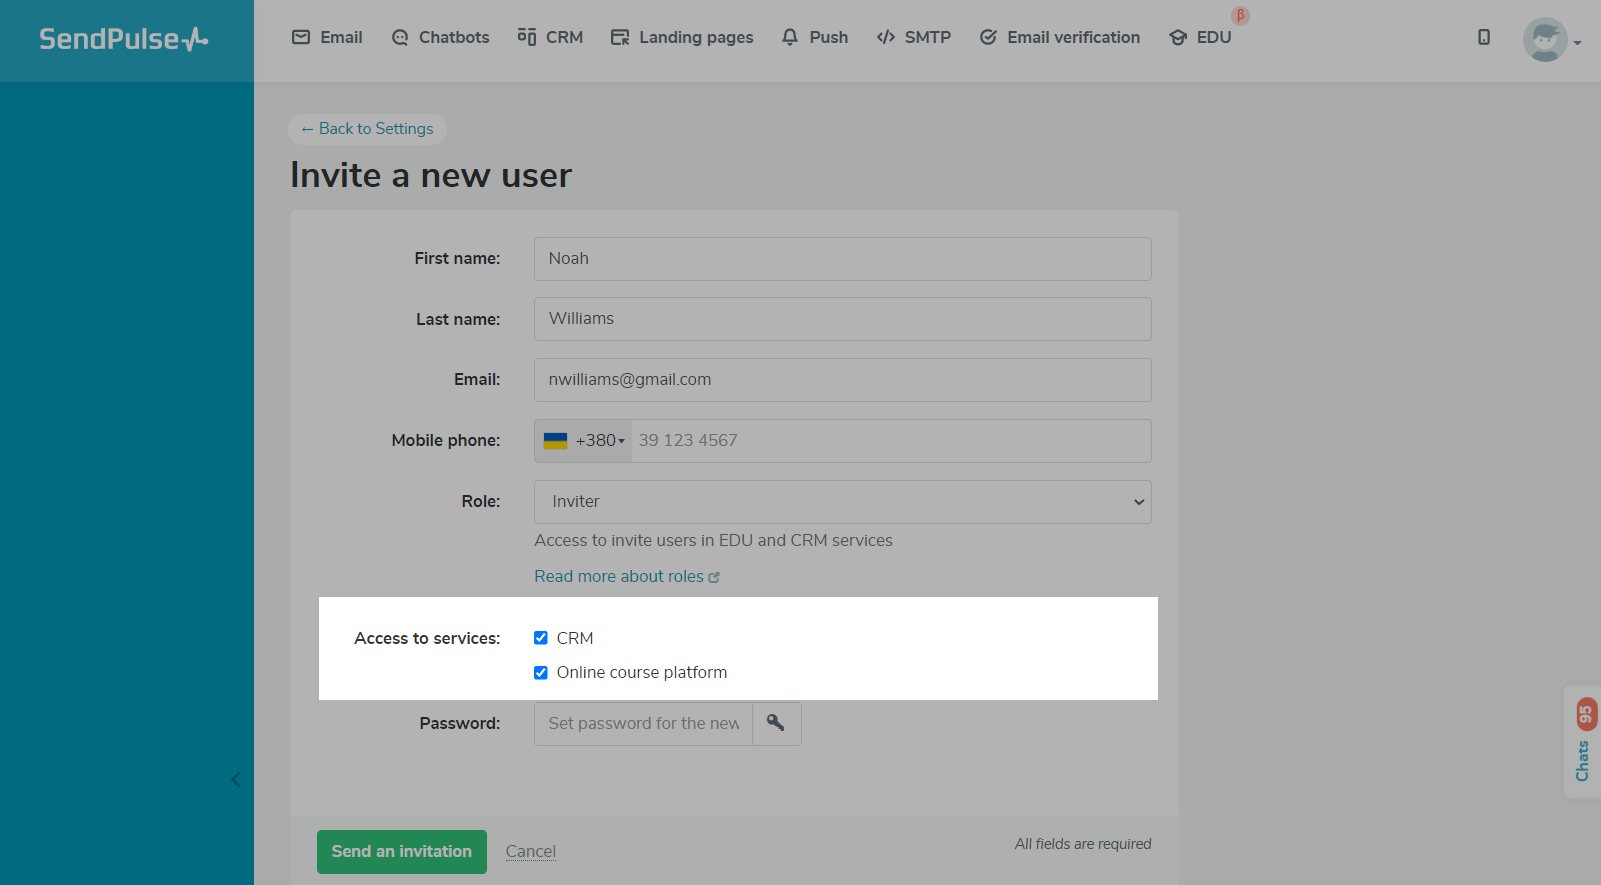Open the +380 country code dropdown
This screenshot has width=1601, height=885.
coord(601,441)
